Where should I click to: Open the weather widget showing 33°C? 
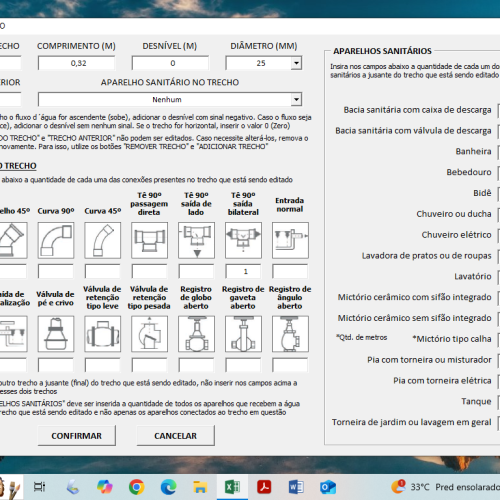pos(445,487)
